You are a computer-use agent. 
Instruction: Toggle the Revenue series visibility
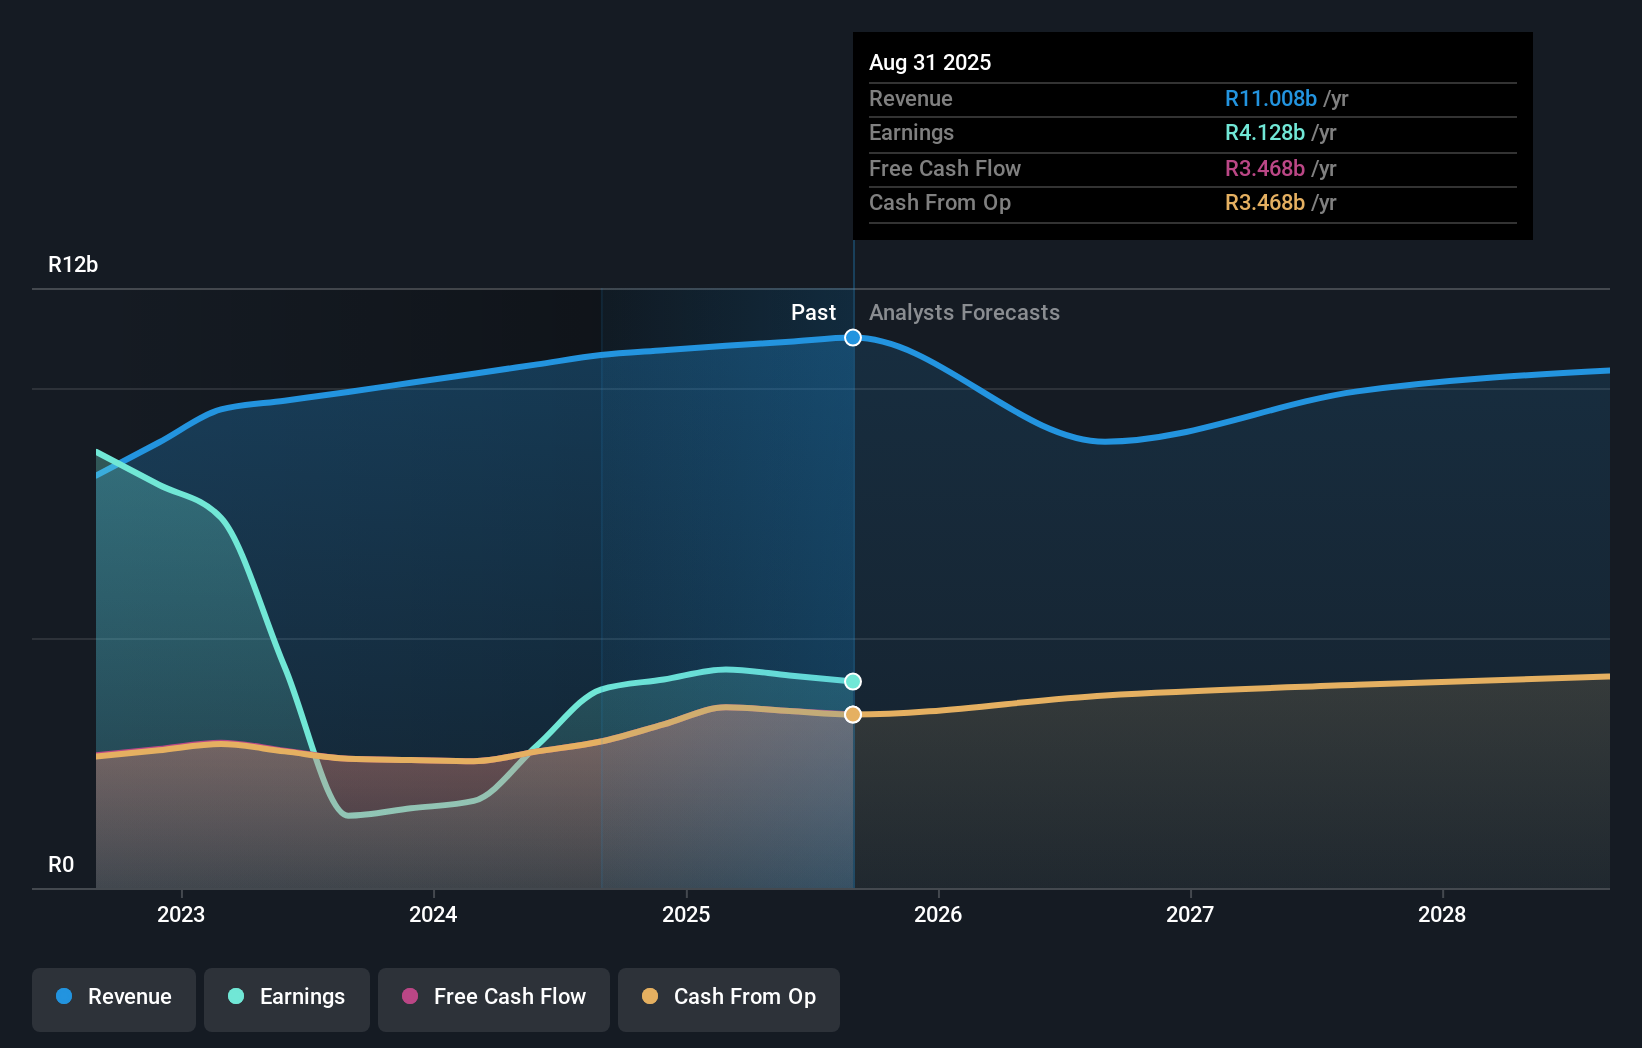coord(113,999)
